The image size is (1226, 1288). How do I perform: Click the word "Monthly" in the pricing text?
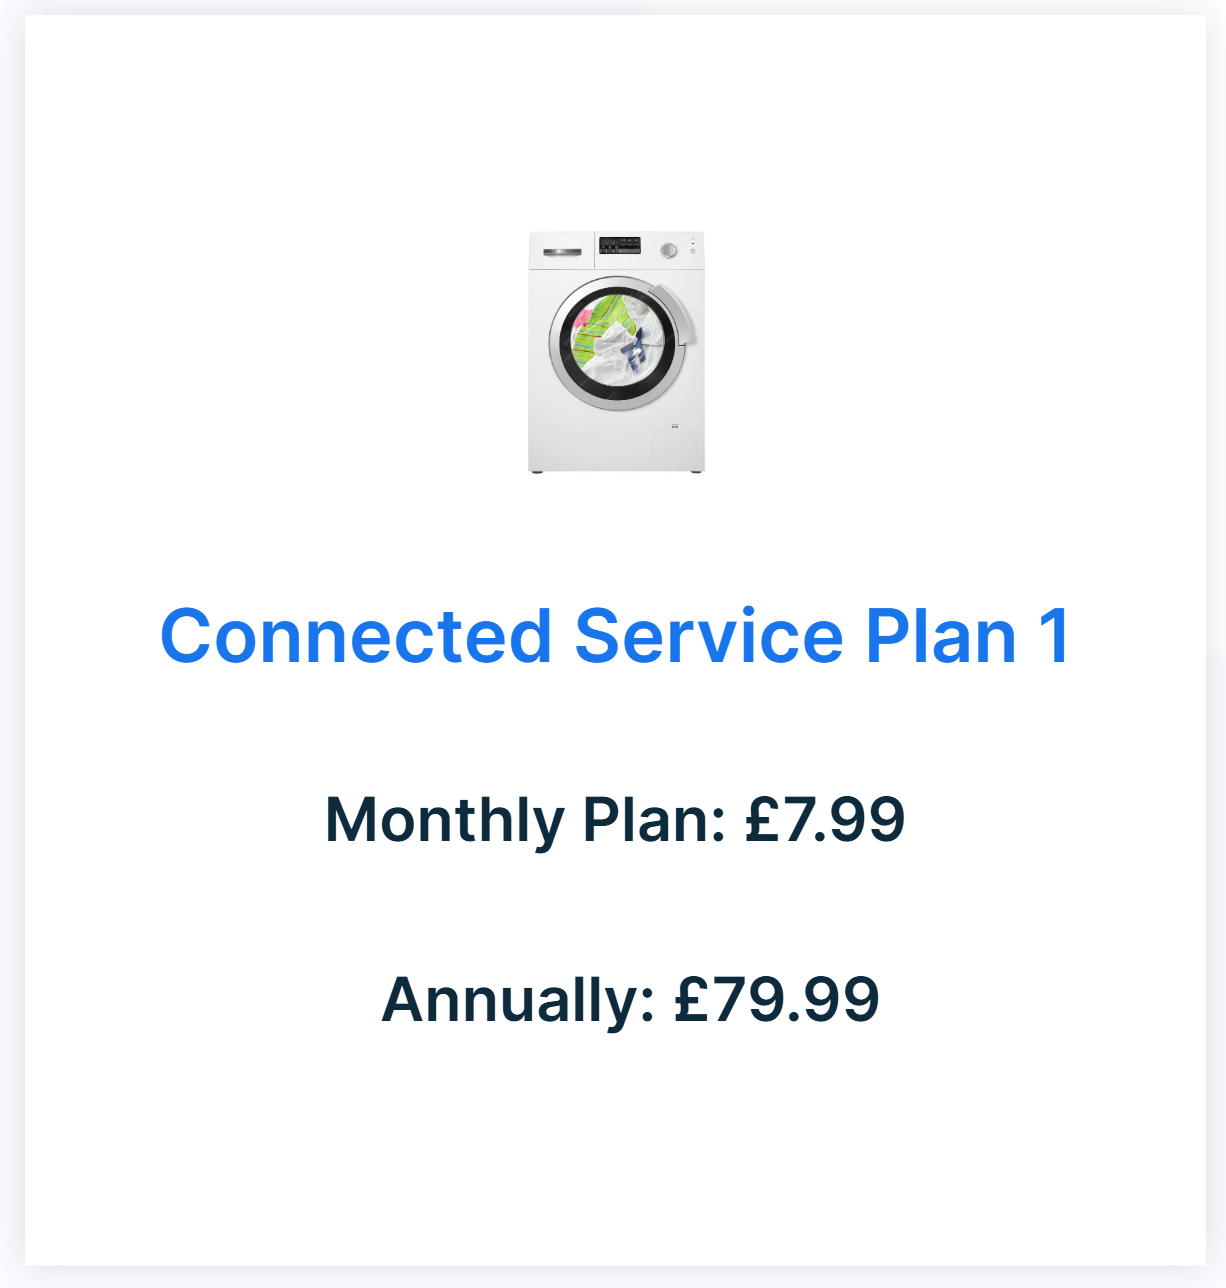coord(445,820)
